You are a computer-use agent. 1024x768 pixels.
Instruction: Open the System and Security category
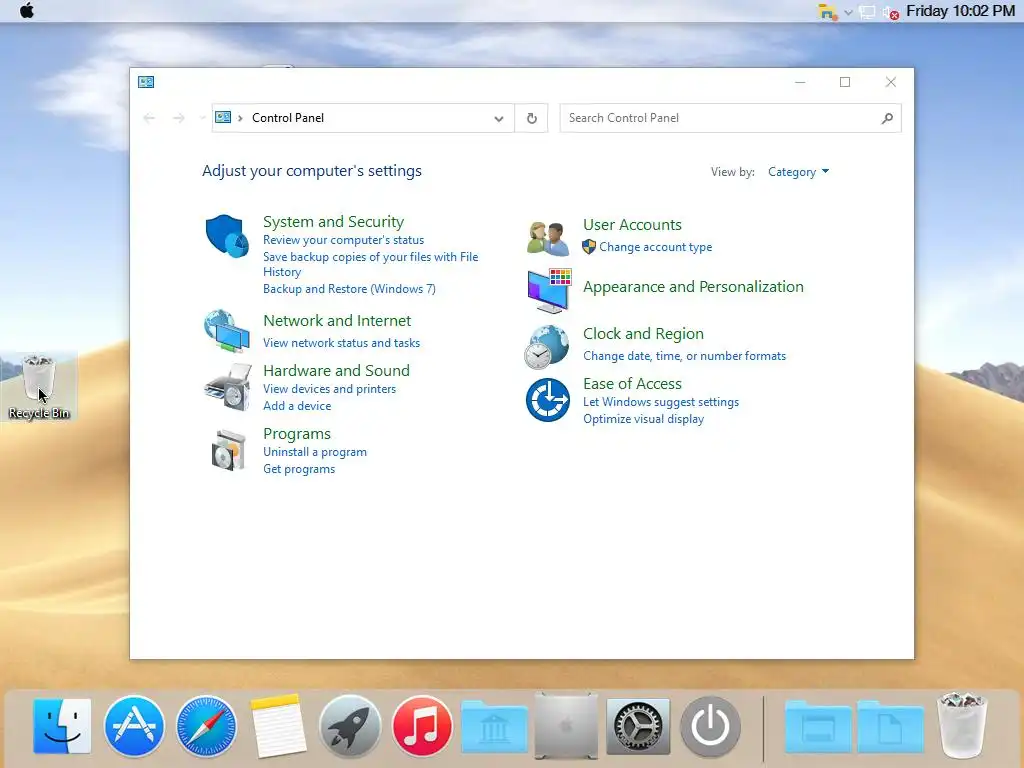[x=334, y=222]
